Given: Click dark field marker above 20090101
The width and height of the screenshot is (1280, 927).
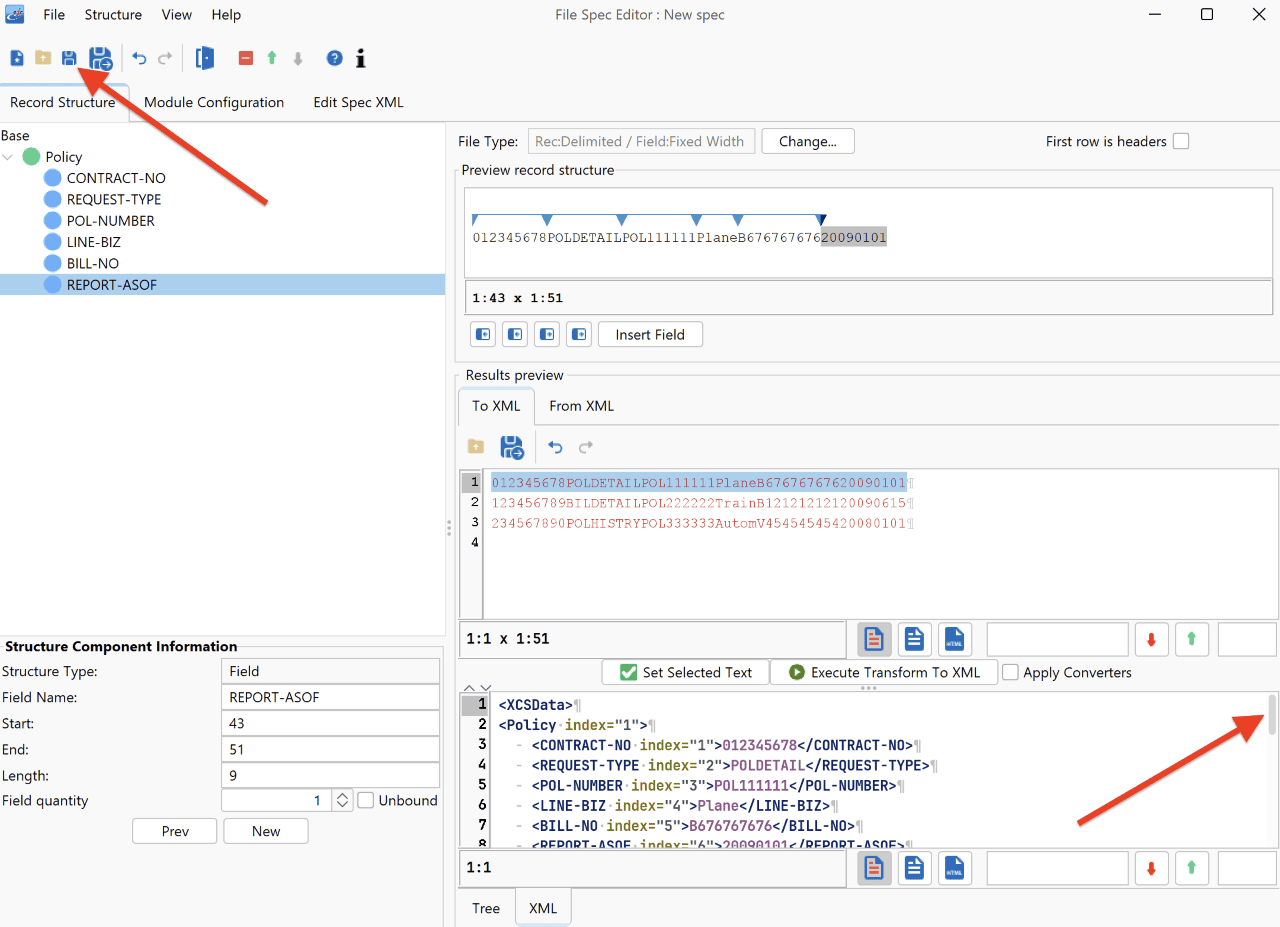Looking at the screenshot, I should coord(821,220).
